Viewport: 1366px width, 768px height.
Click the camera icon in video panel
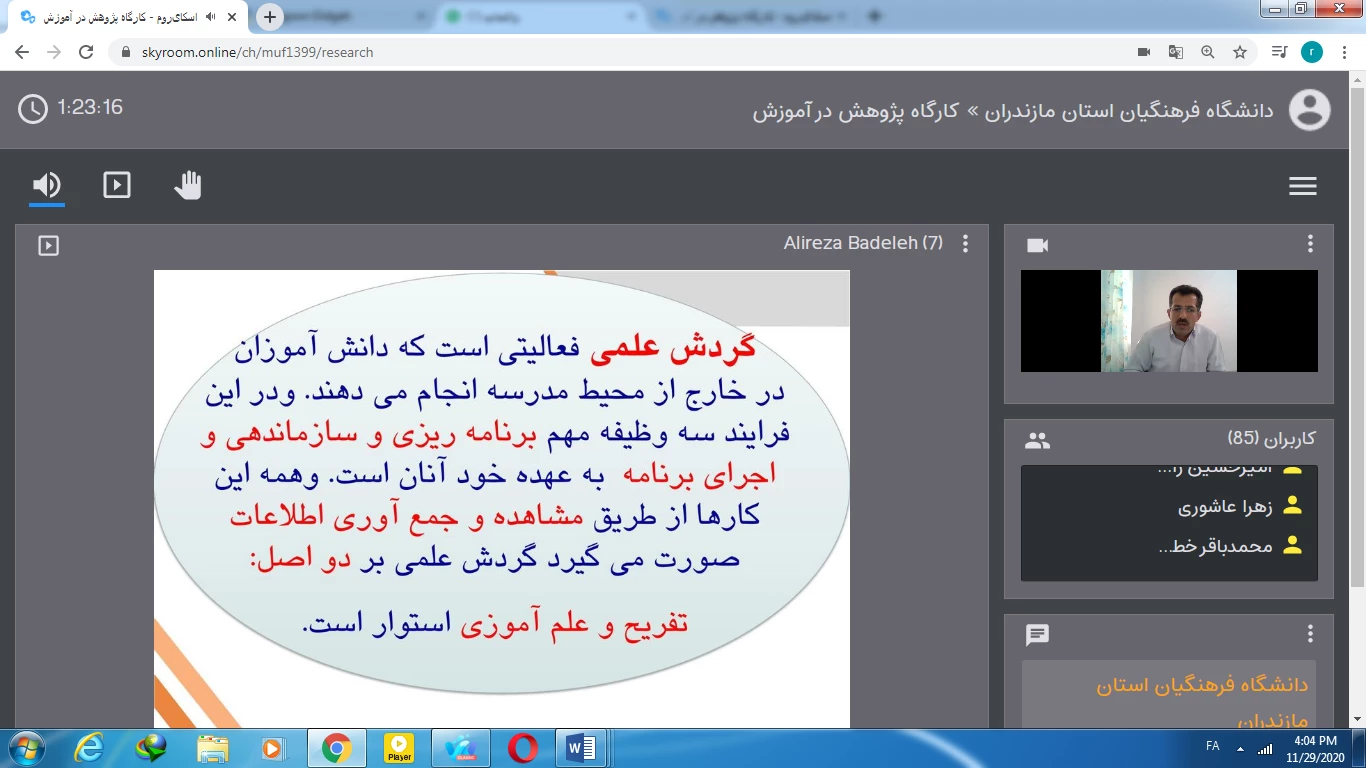pyautogui.click(x=1037, y=245)
